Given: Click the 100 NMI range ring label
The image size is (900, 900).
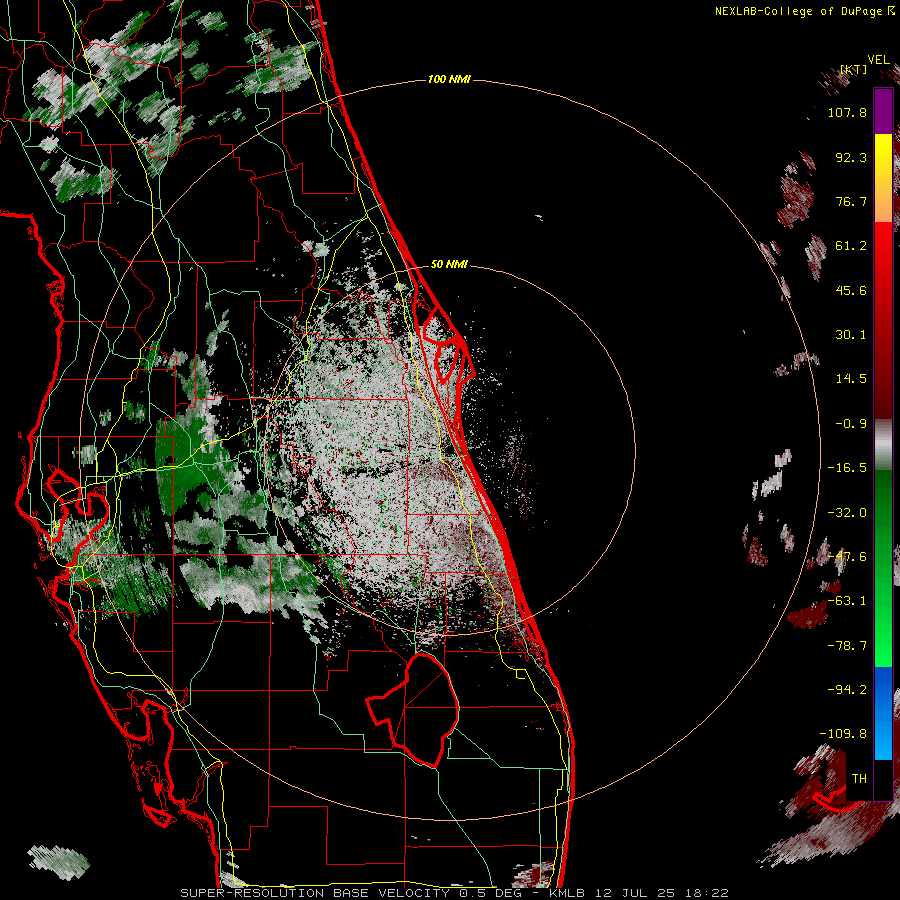Looking at the screenshot, I should pyautogui.click(x=449, y=79).
